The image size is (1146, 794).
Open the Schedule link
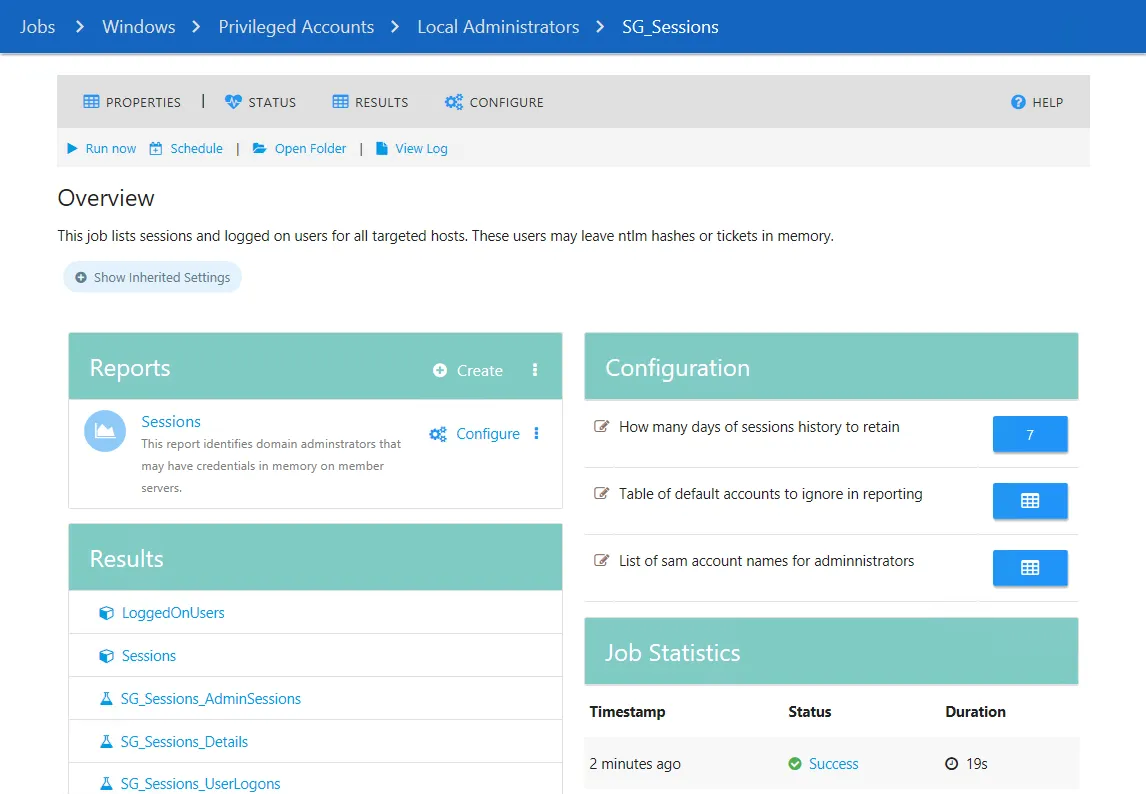(x=197, y=148)
